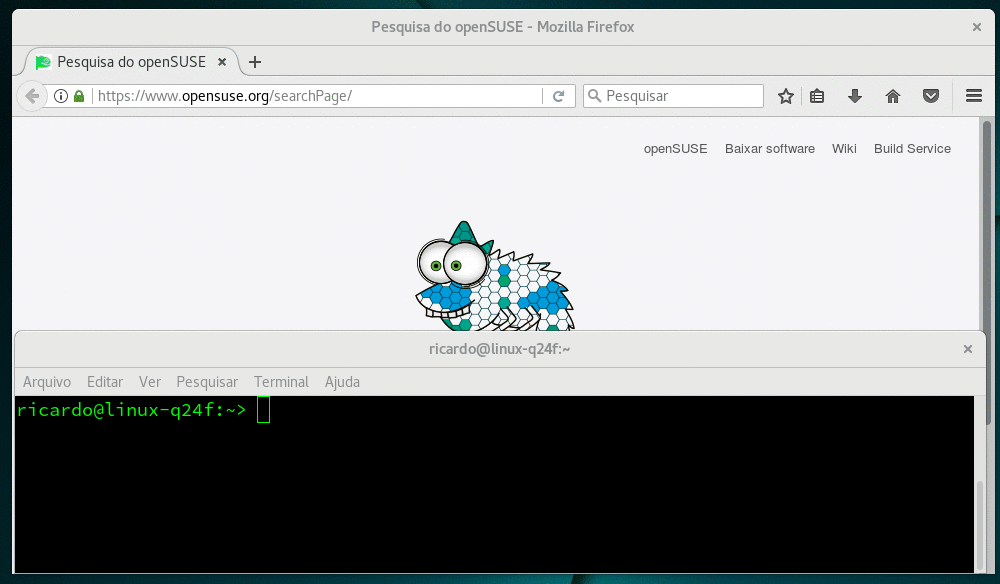Select the Pesquisa do openSUSE tab
The image size is (1000, 584).
[x=132, y=62]
